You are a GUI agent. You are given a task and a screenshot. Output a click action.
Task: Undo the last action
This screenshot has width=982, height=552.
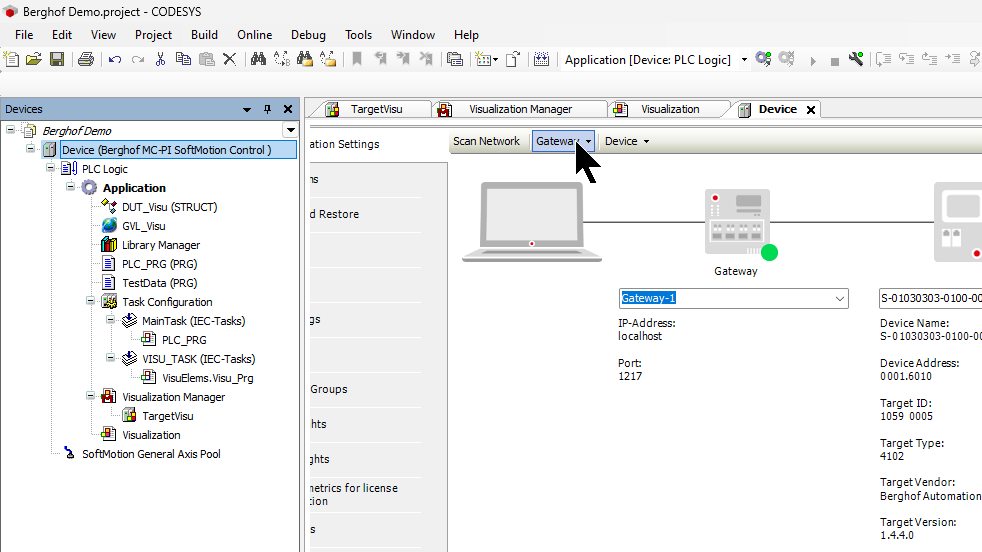pos(115,60)
